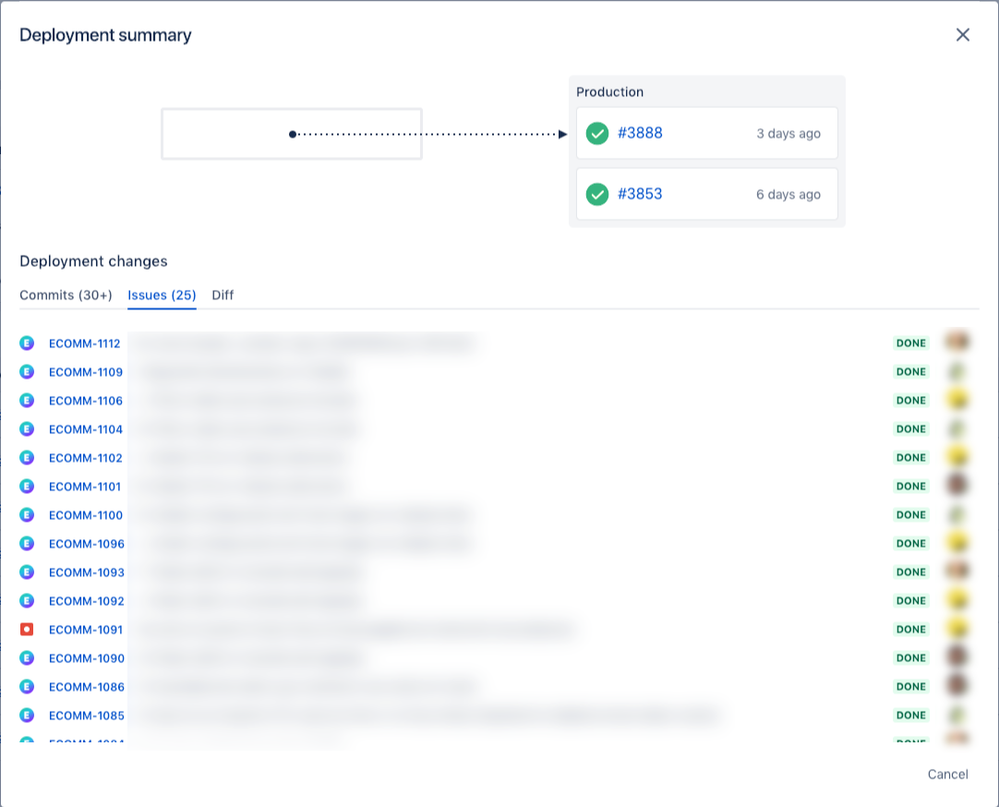The image size is (999, 807).
Task: Click the Cancel button
Action: [x=947, y=774]
